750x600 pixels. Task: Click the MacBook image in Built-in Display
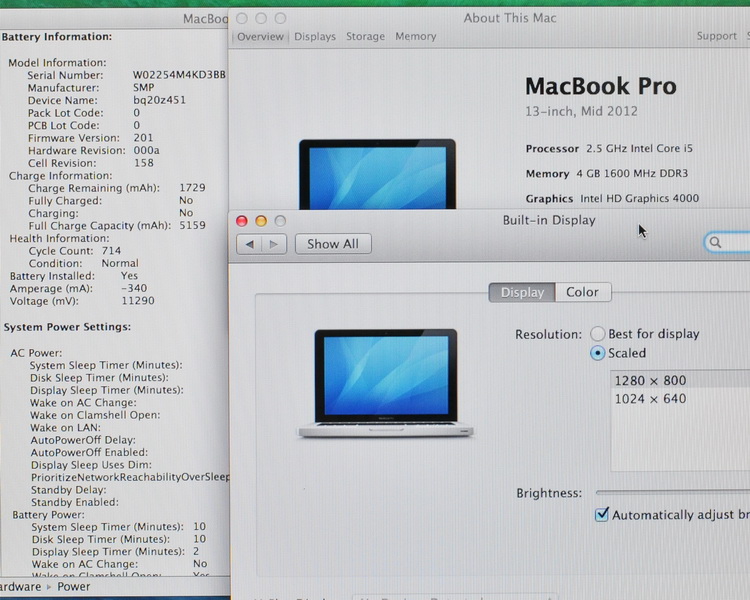(386, 383)
